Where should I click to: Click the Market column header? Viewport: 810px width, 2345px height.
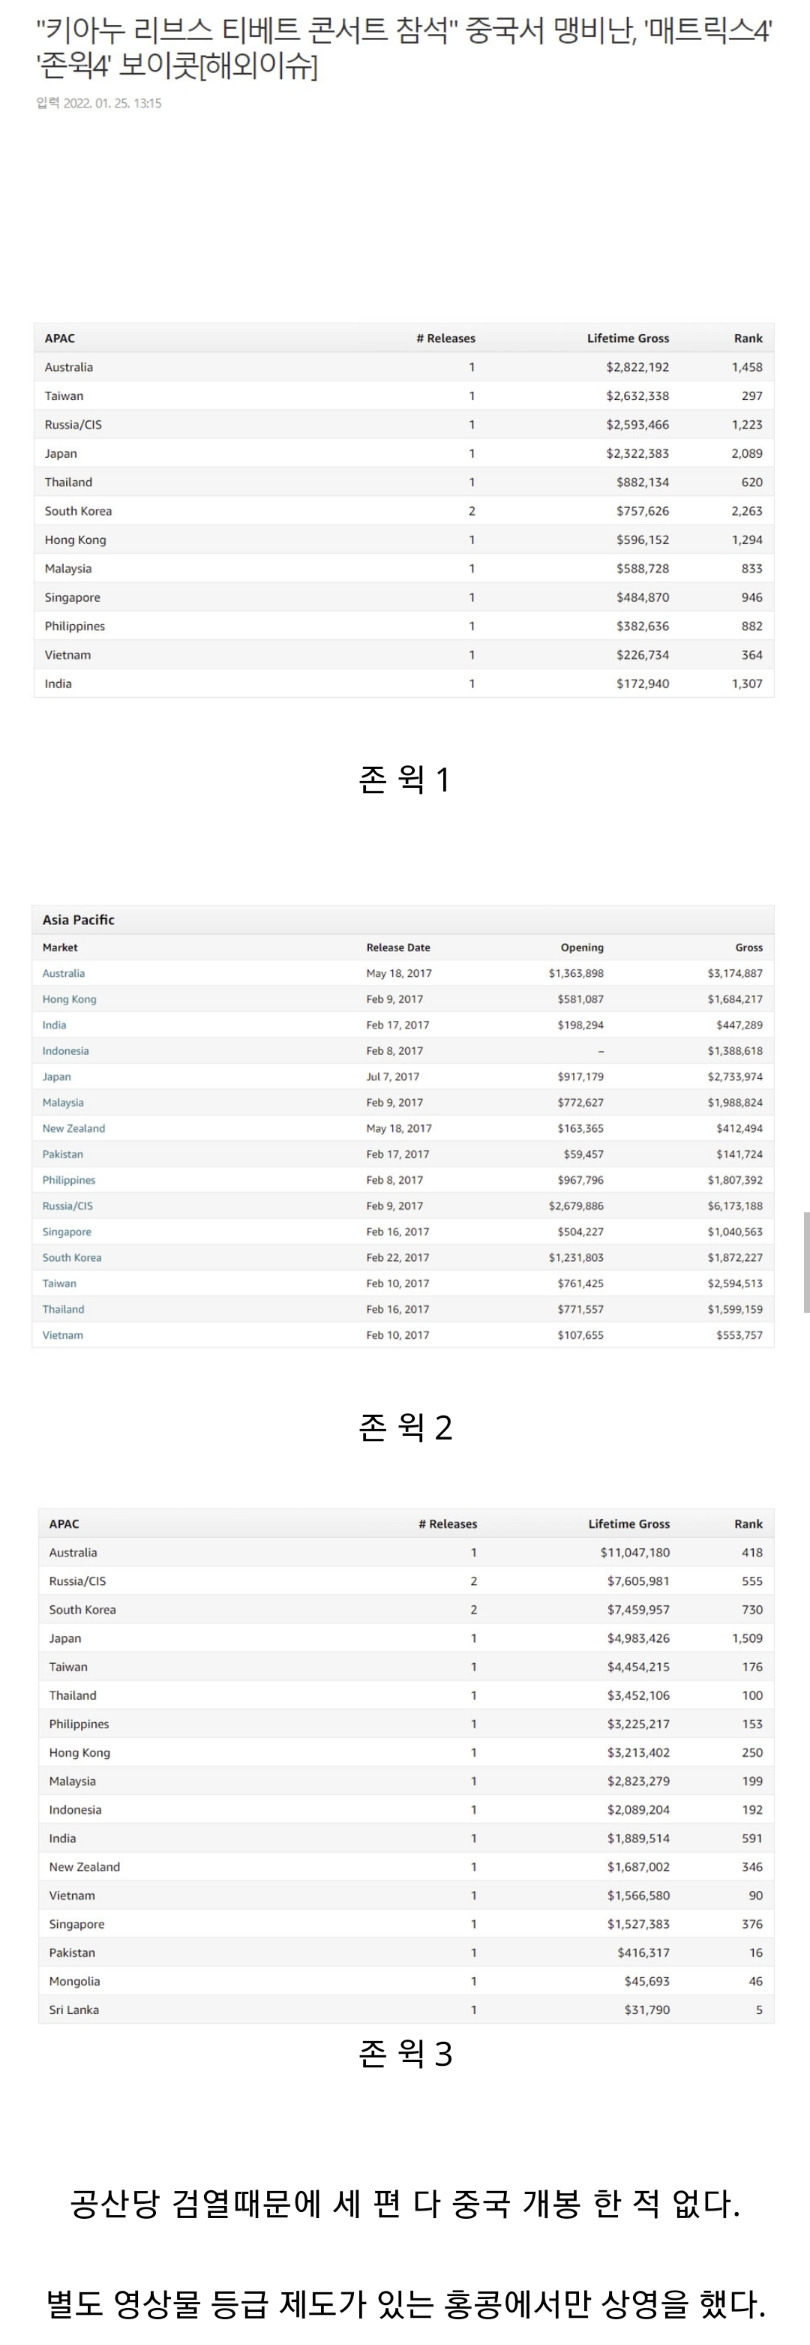pos(59,947)
